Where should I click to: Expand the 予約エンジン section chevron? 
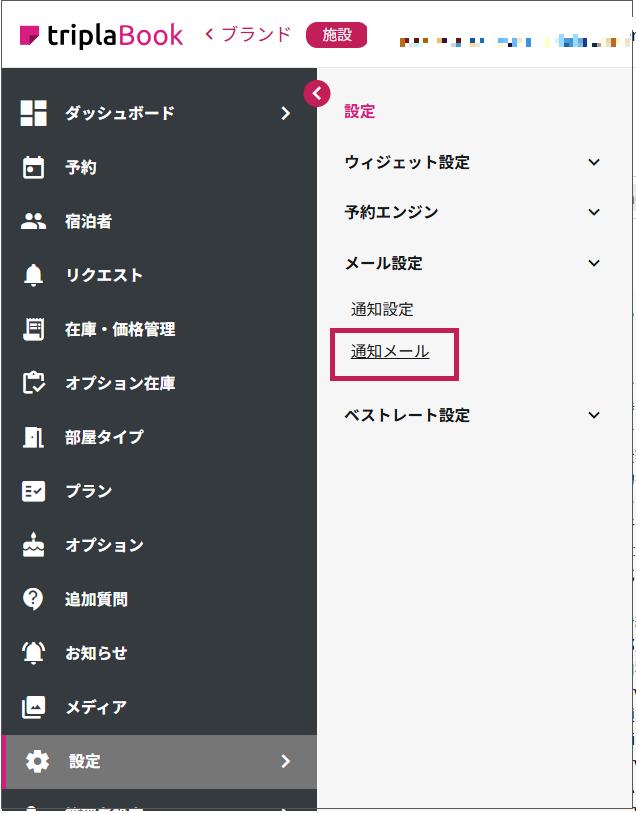[x=594, y=212]
